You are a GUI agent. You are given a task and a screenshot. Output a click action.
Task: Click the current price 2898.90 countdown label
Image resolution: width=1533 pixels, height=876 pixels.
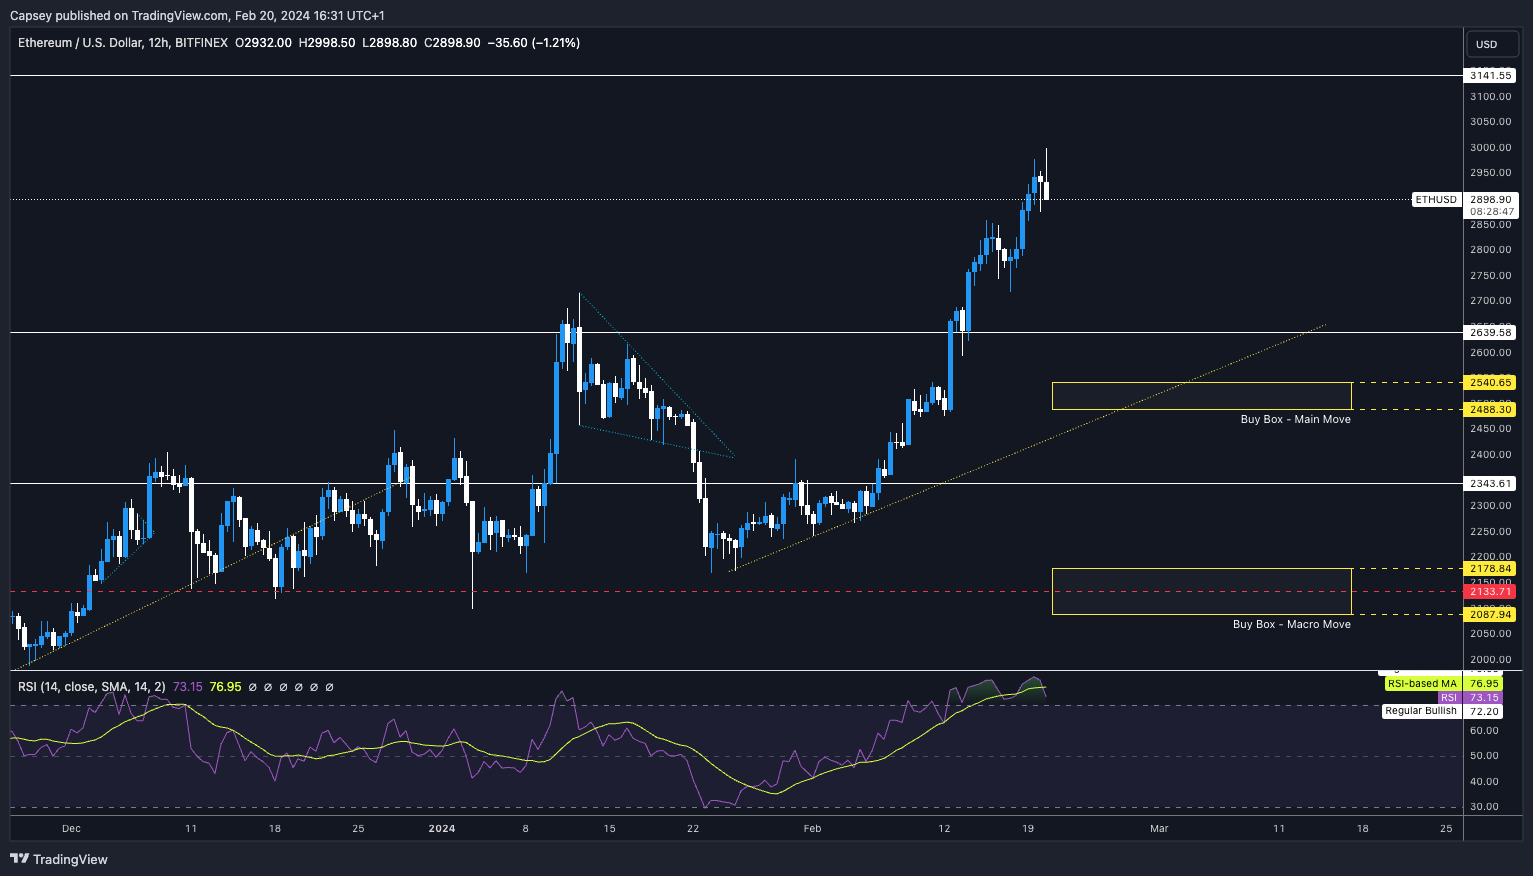(x=1490, y=205)
